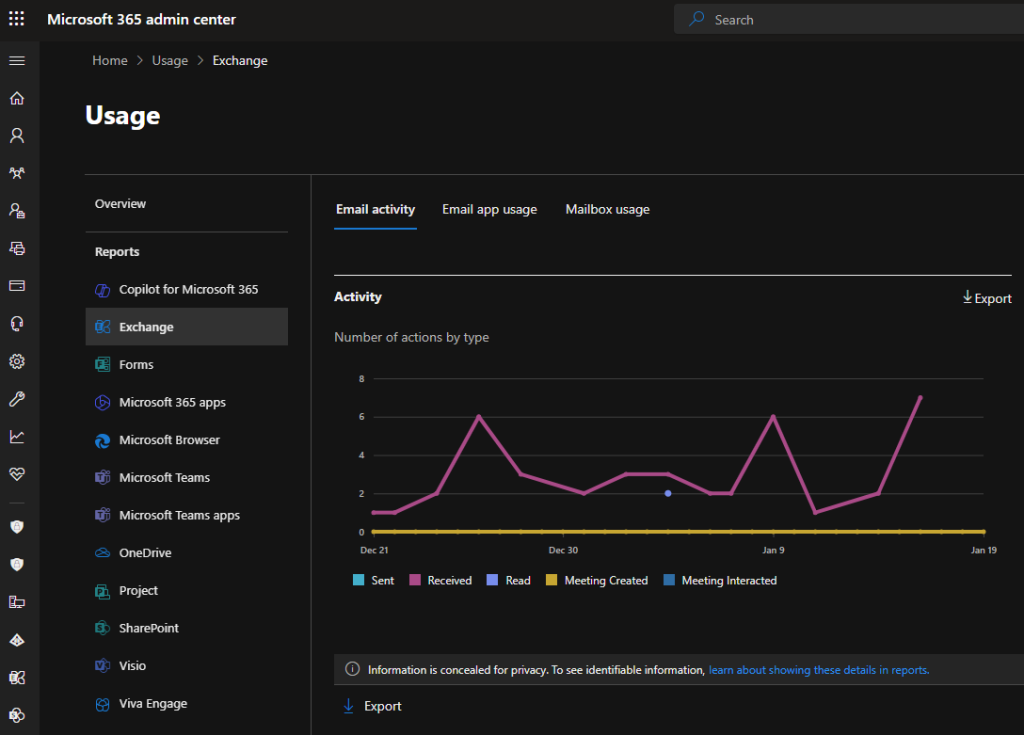Open Users from the person icon
The width and height of the screenshot is (1024, 735).
(x=17, y=135)
